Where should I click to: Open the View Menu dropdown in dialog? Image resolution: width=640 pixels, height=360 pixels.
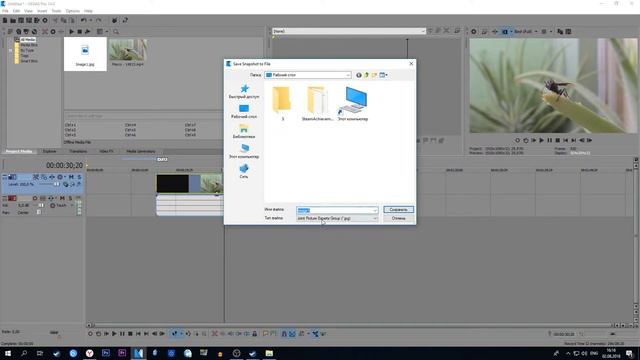tap(383, 75)
